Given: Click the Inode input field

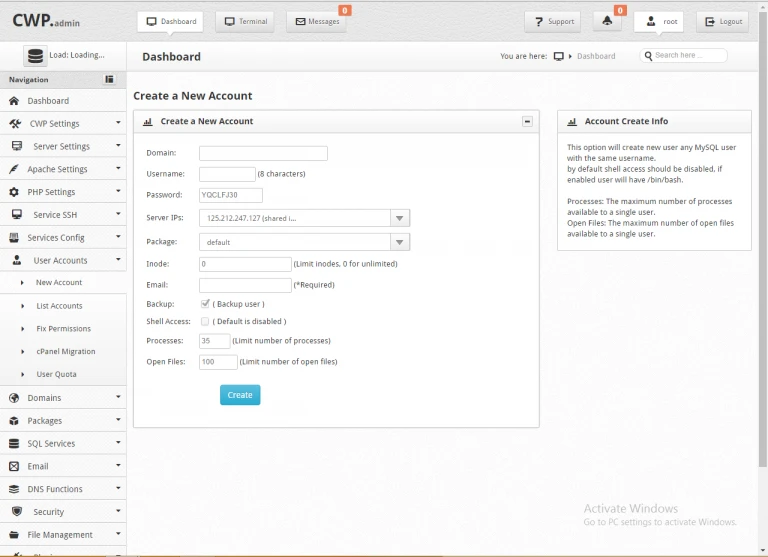Looking at the screenshot, I should [x=245, y=264].
